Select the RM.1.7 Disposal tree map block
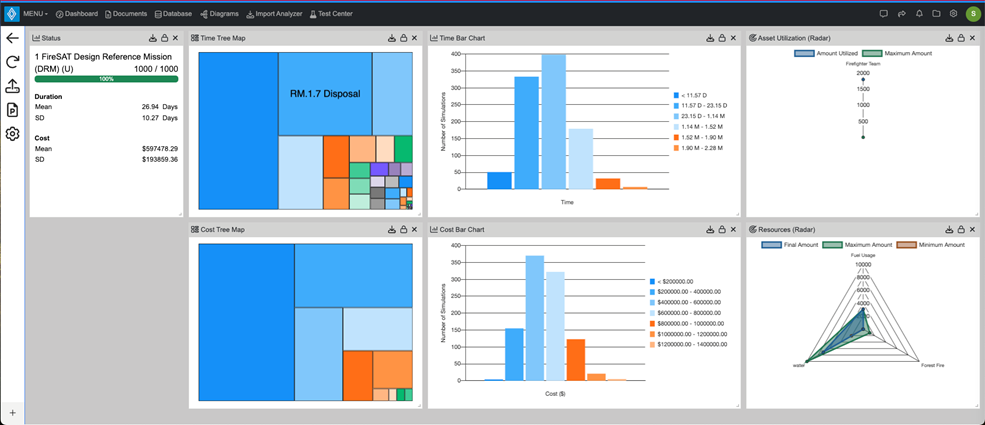Viewport: 985px width, 425px height. point(325,94)
